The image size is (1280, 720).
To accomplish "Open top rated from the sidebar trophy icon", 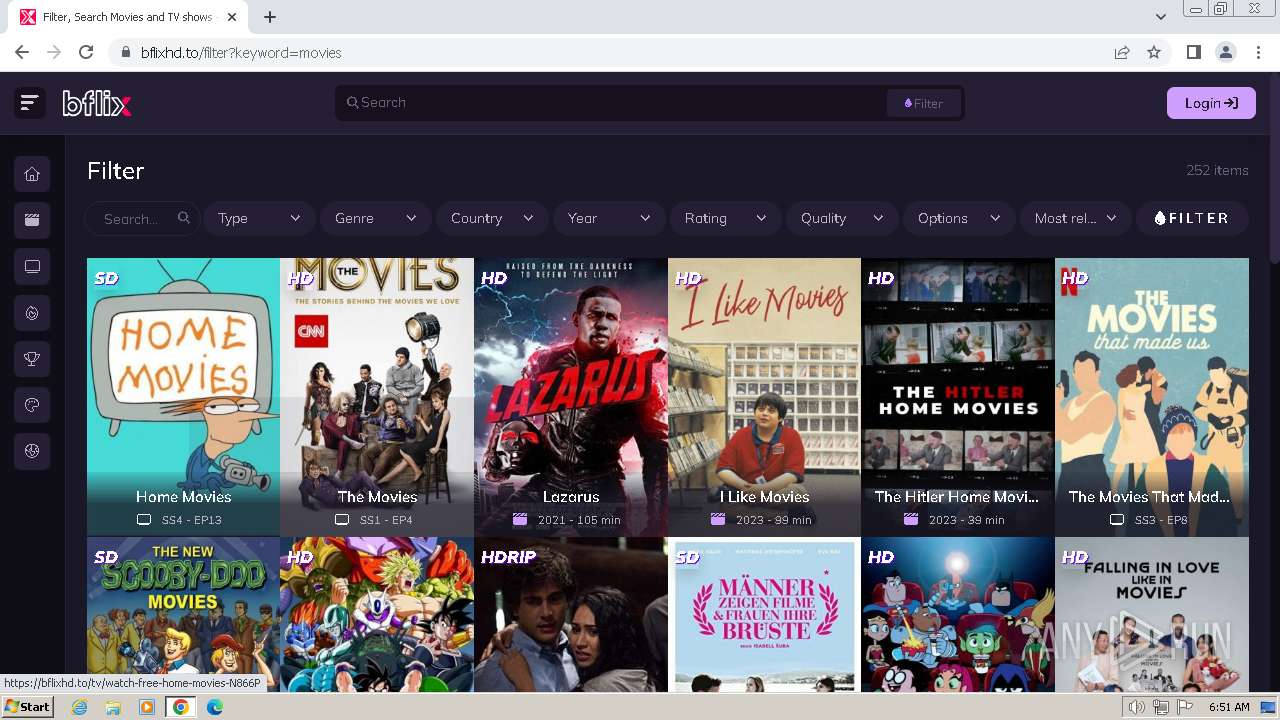I will 32,359.
